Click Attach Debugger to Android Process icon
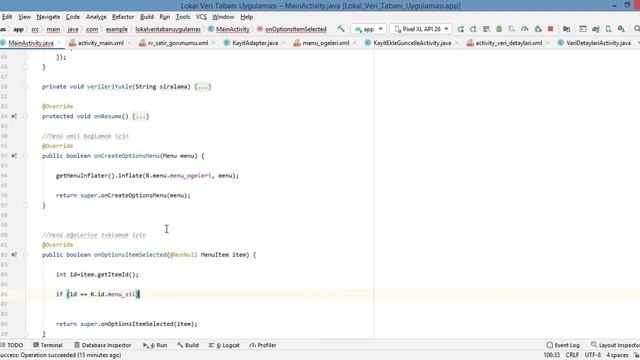Image resolution: width=640 pixels, height=360 pixels. coord(538,29)
